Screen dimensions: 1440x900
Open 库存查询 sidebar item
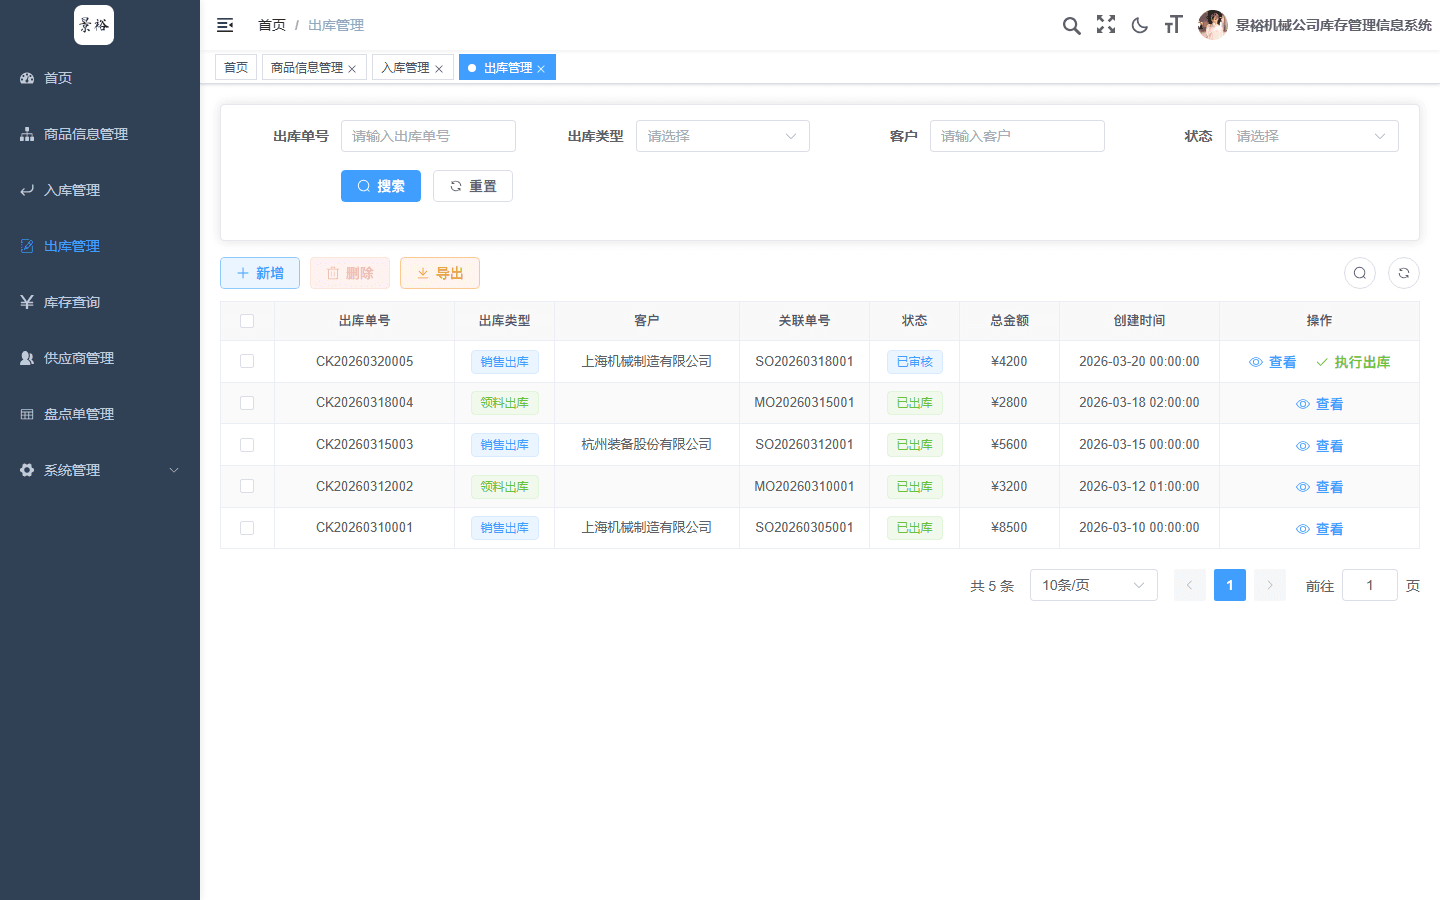pos(100,302)
